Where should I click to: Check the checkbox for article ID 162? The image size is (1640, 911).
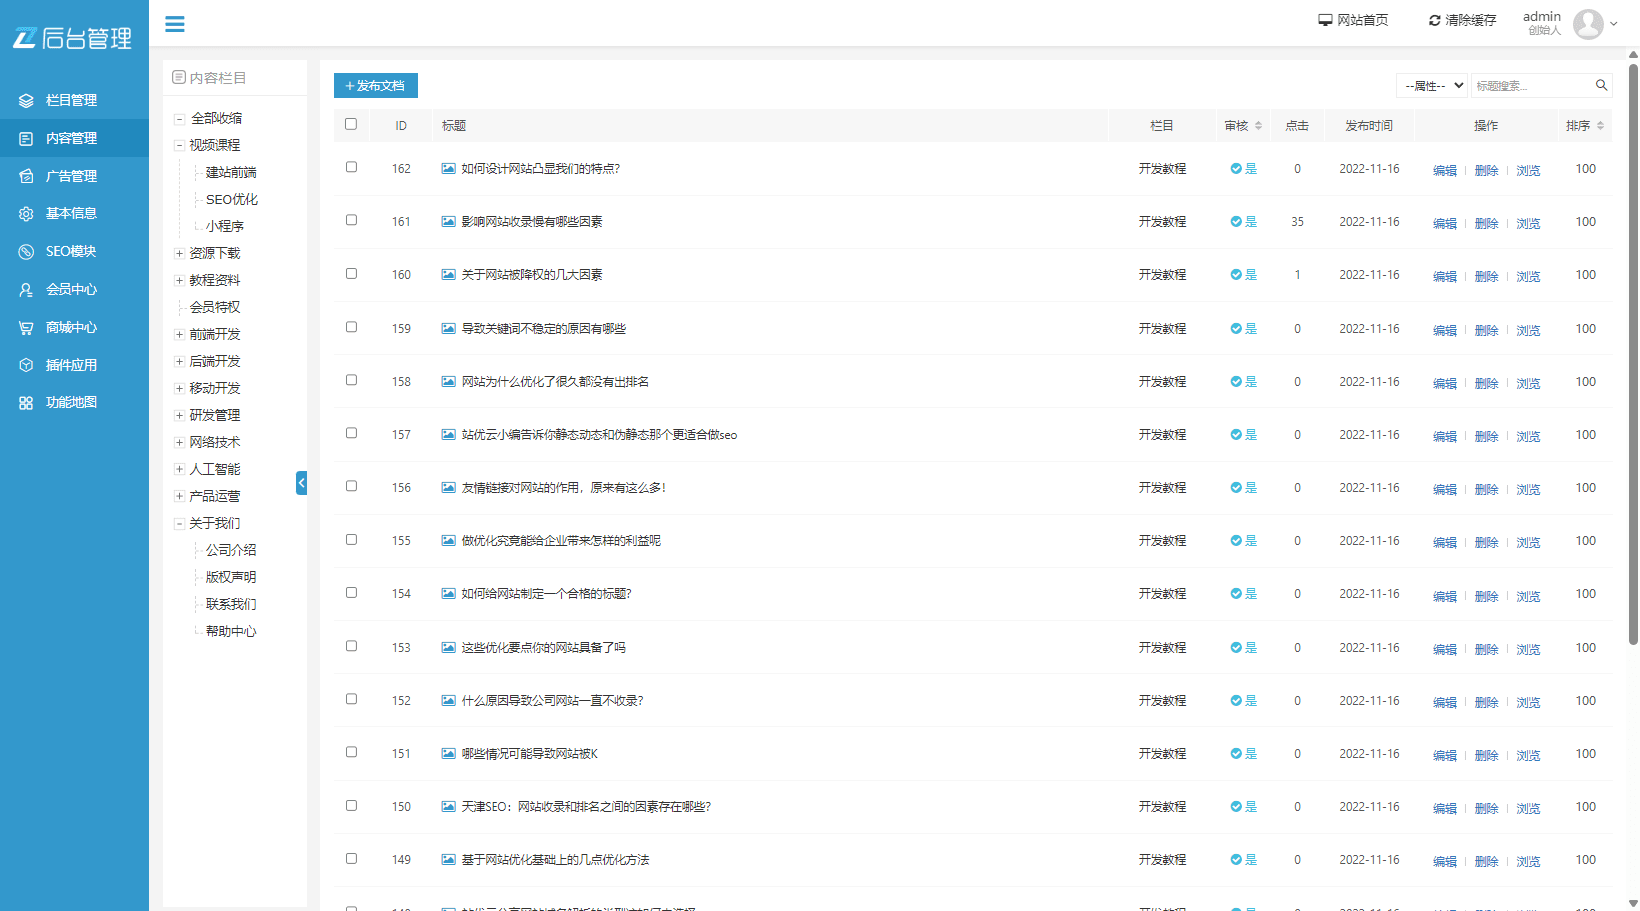pyautogui.click(x=351, y=167)
